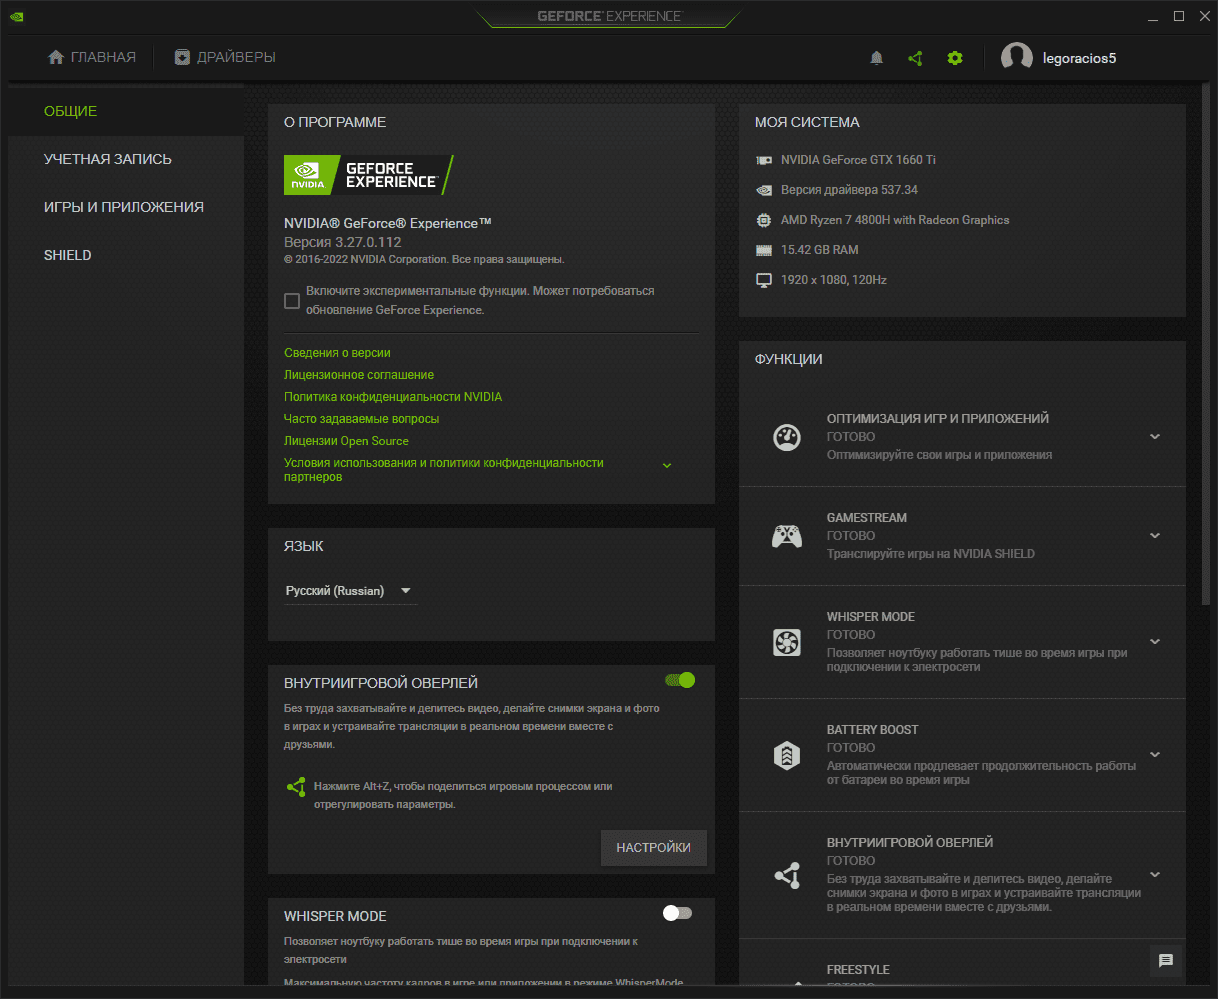Click the FREESTYLE feature title

coord(858,970)
